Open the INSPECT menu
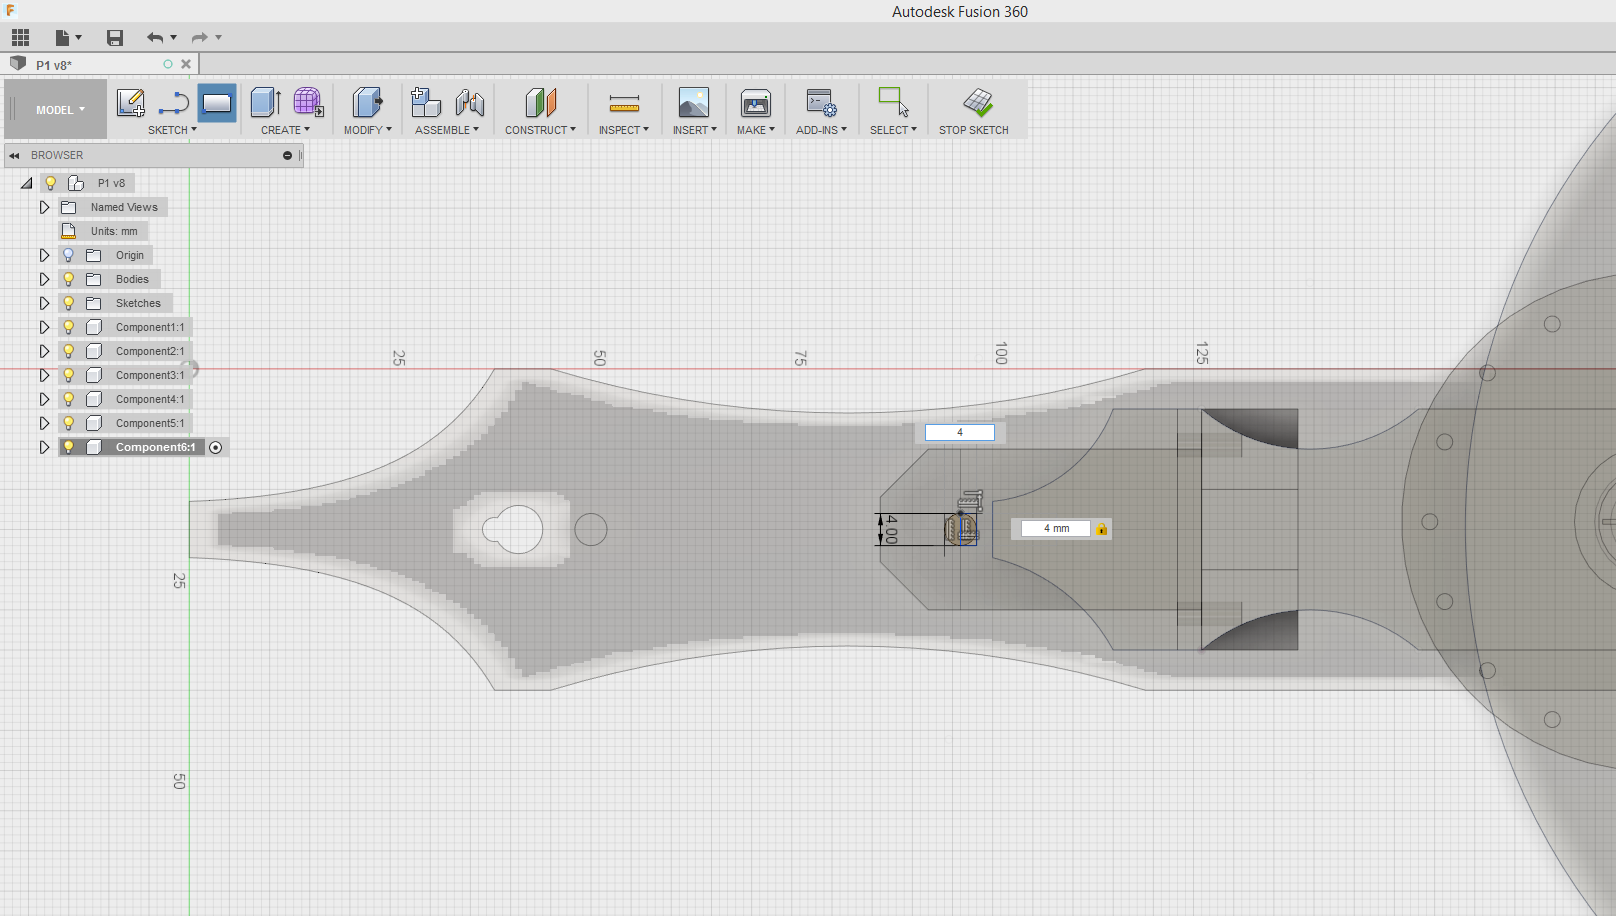The width and height of the screenshot is (1616, 916). [x=624, y=130]
